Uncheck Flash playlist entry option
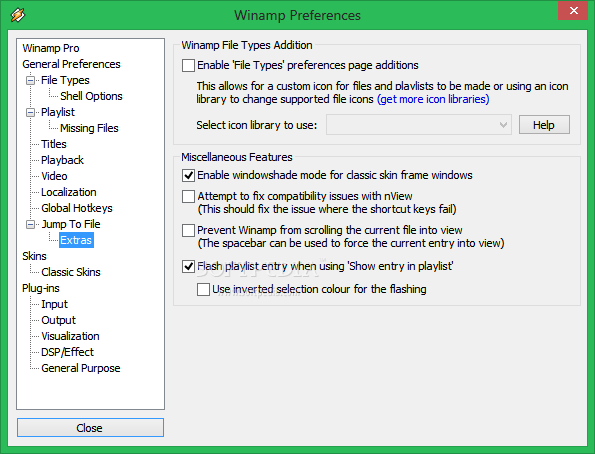 pyautogui.click(x=188, y=266)
